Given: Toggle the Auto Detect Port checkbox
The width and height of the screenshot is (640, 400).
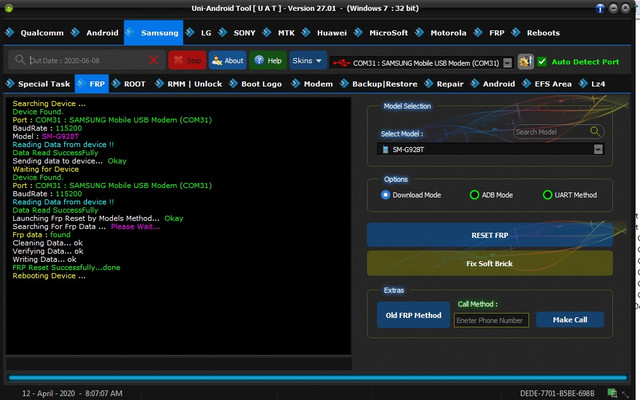Looking at the screenshot, I should click(x=542, y=62).
